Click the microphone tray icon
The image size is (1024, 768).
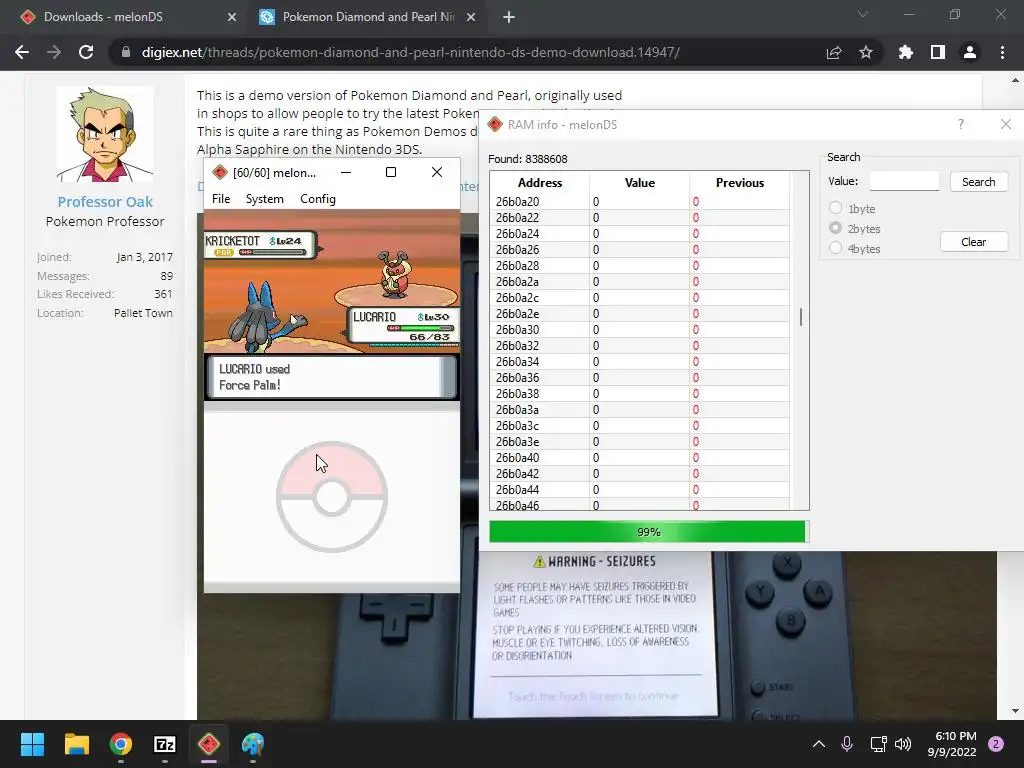coord(847,744)
